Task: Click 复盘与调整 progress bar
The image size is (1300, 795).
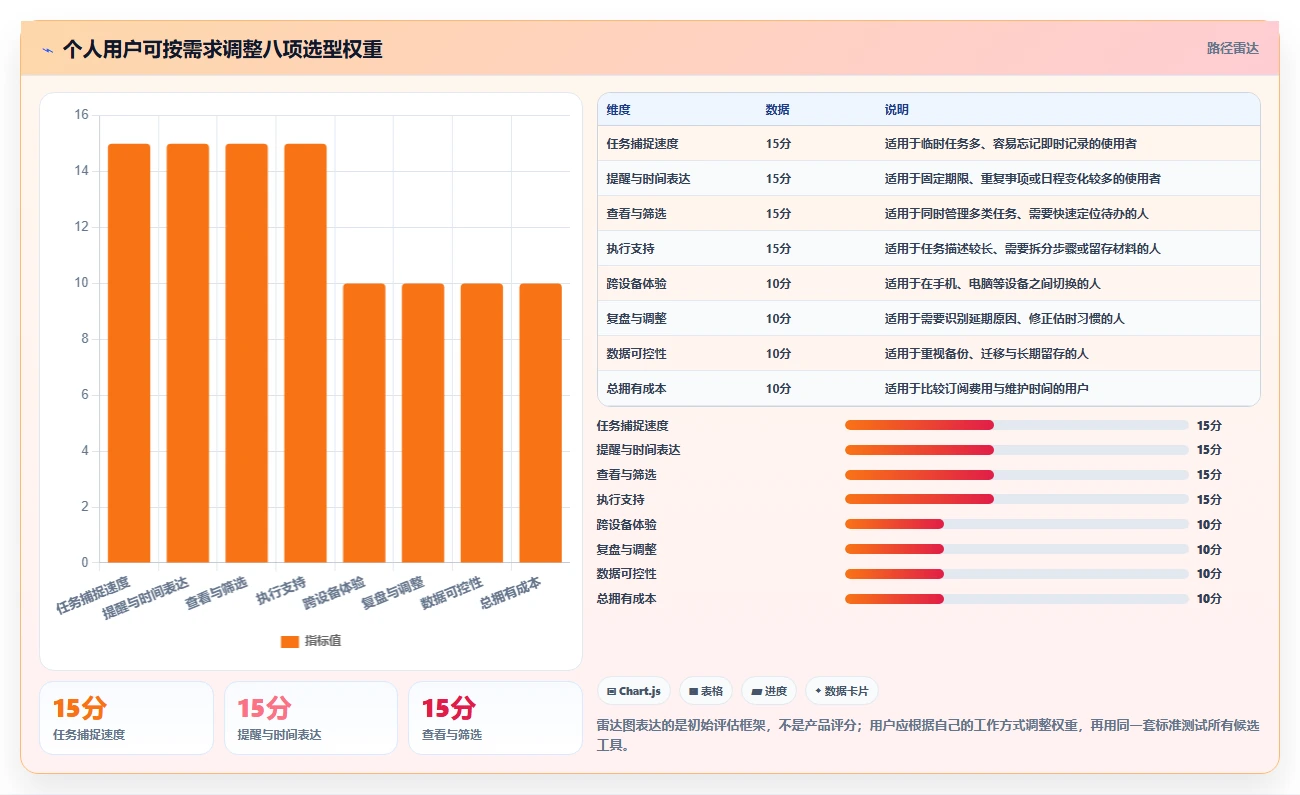Action: [1017, 549]
